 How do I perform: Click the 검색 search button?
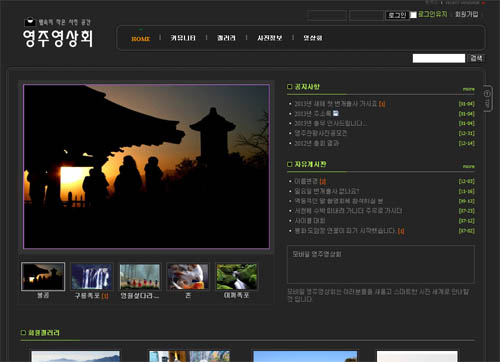tap(476, 58)
